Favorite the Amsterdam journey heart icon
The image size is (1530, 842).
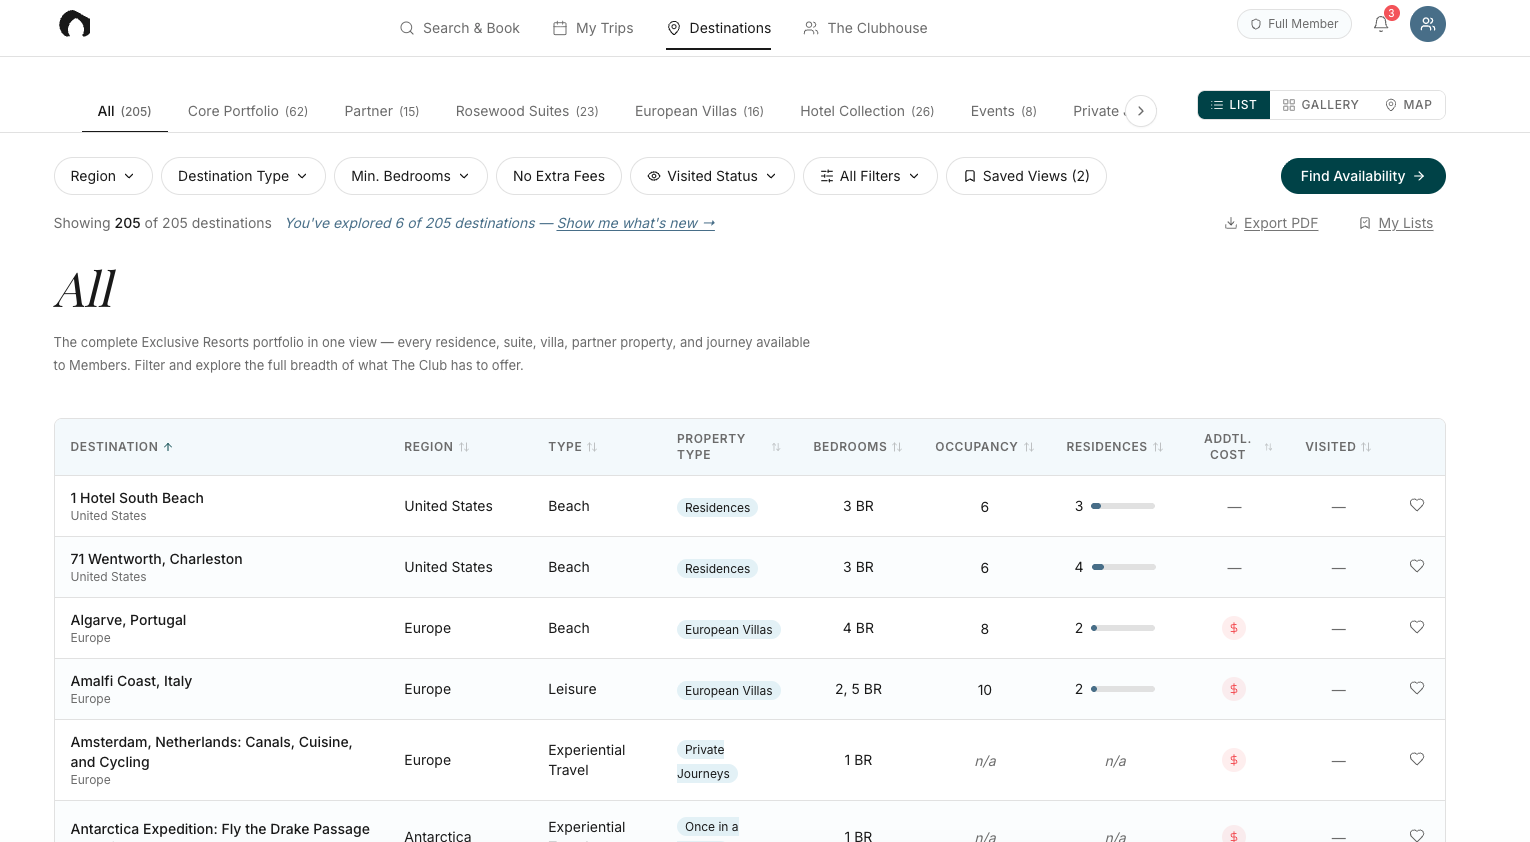coord(1417,759)
